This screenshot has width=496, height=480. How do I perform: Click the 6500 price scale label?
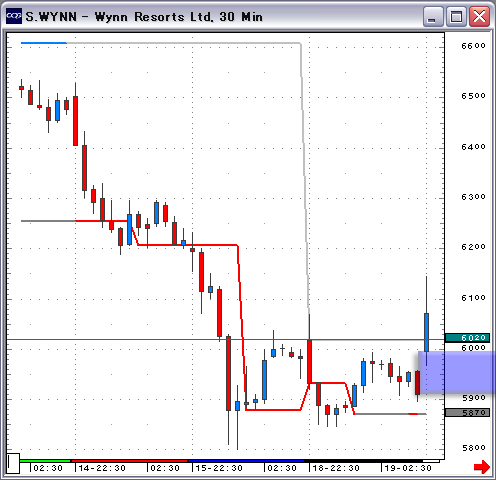[473, 96]
